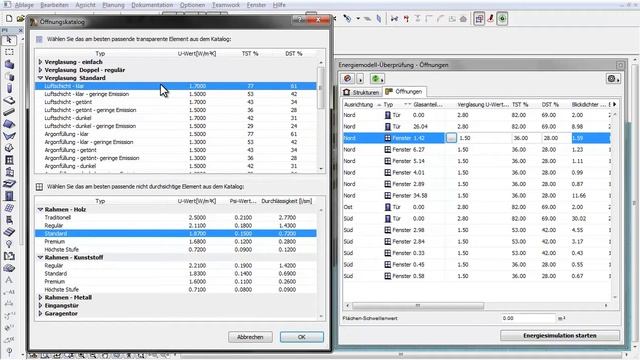
Task: Open the Ablage menu
Action: click(24, 5)
